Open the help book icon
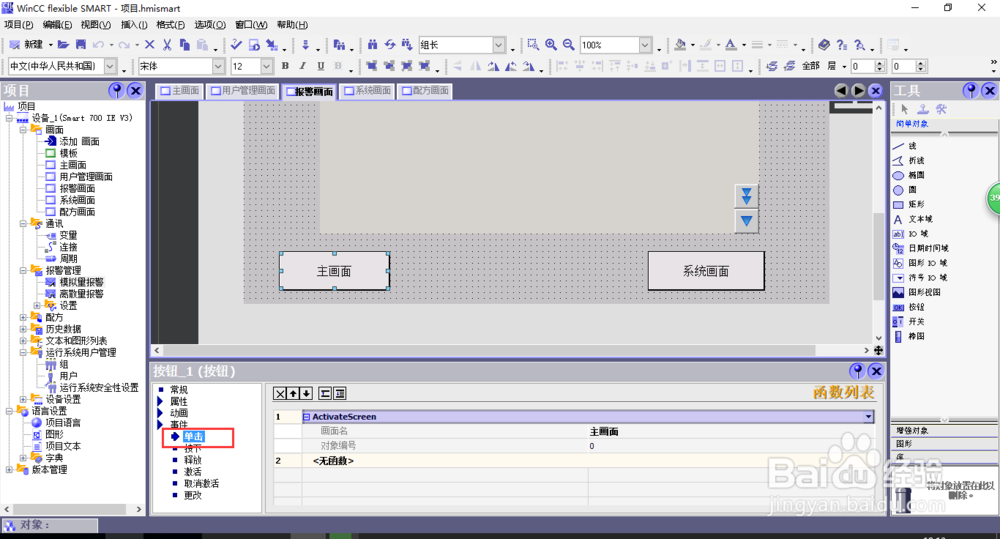The height and width of the screenshot is (539, 1000). pyautogui.click(x=824, y=45)
